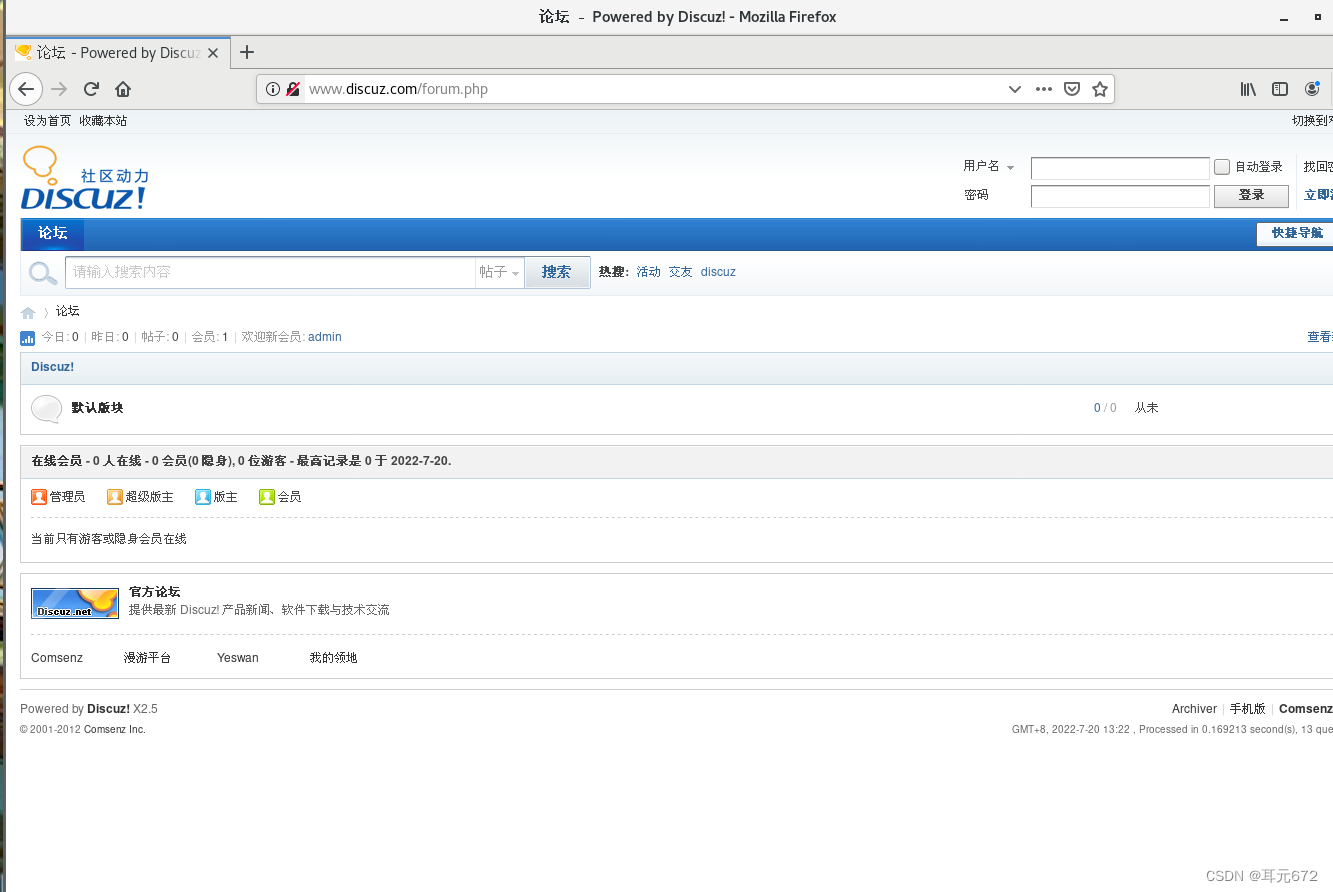Click the username input field
The width and height of the screenshot is (1333, 892).
click(1120, 168)
